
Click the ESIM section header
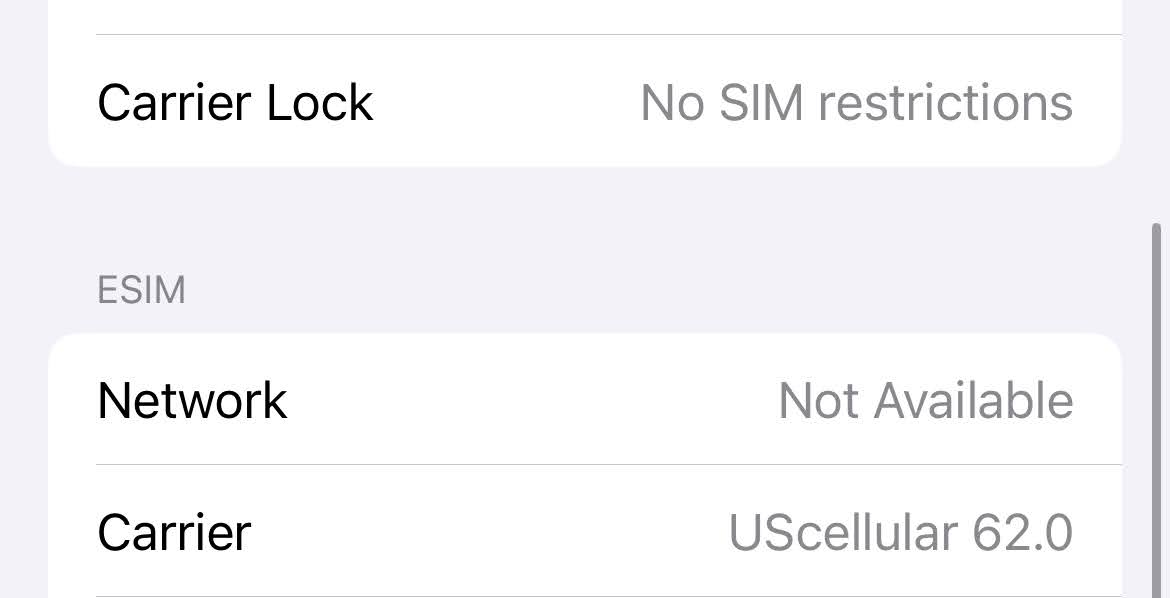coord(141,290)
